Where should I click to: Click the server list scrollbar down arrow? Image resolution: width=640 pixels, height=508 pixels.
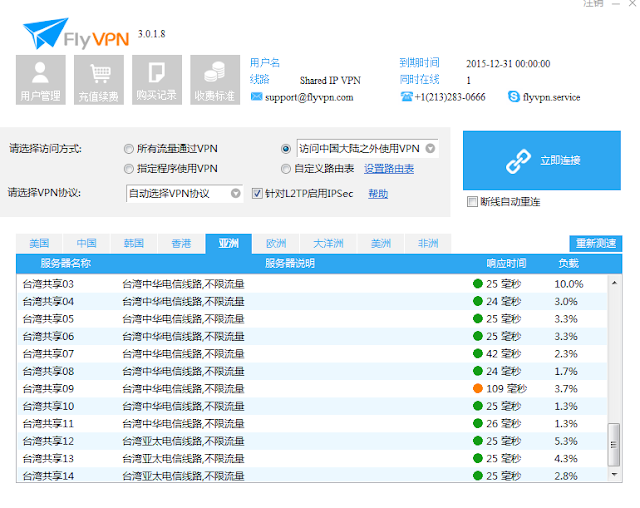click(614, 474)
